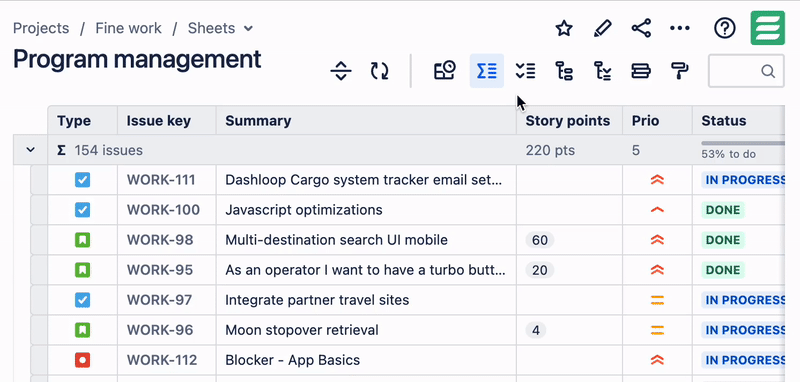Screen dimensions: 800x382
Task: Click the pencil edit icon
Action: click(603, 28)
